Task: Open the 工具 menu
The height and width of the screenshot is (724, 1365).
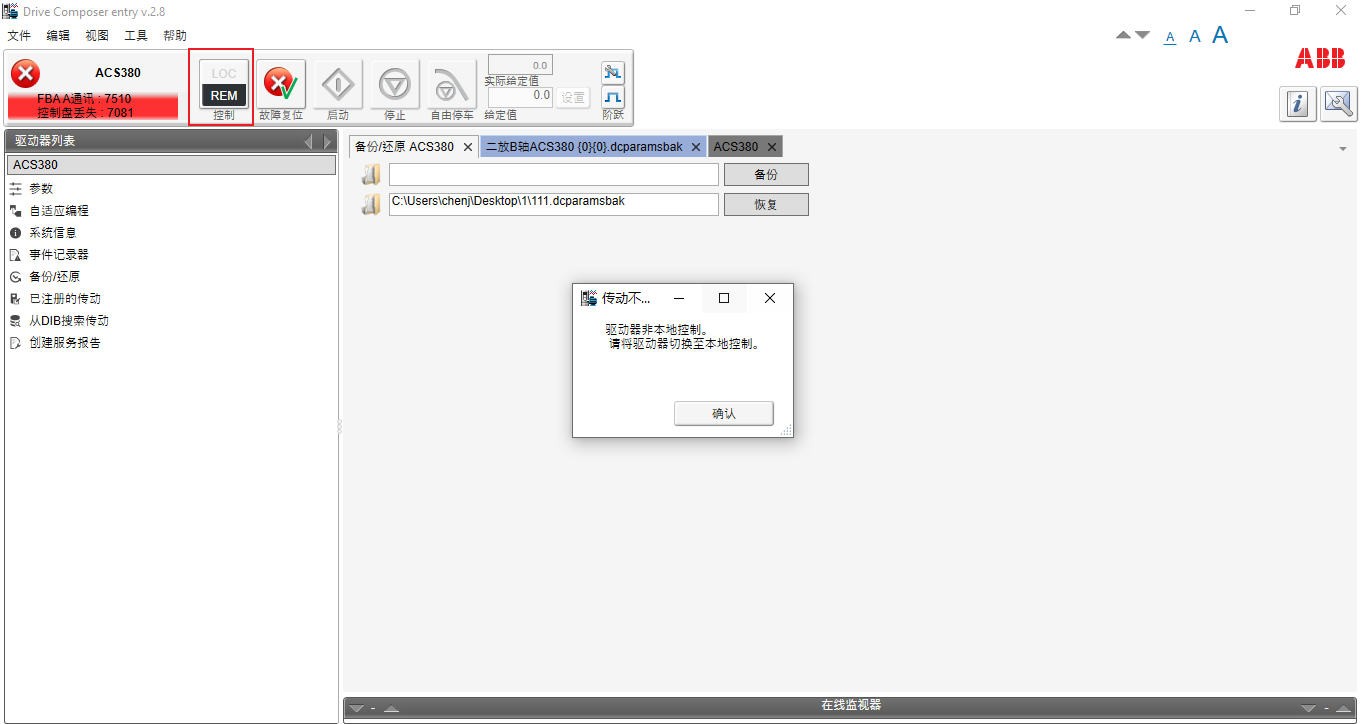Action: pyautogui.click(x=136, y=35)
